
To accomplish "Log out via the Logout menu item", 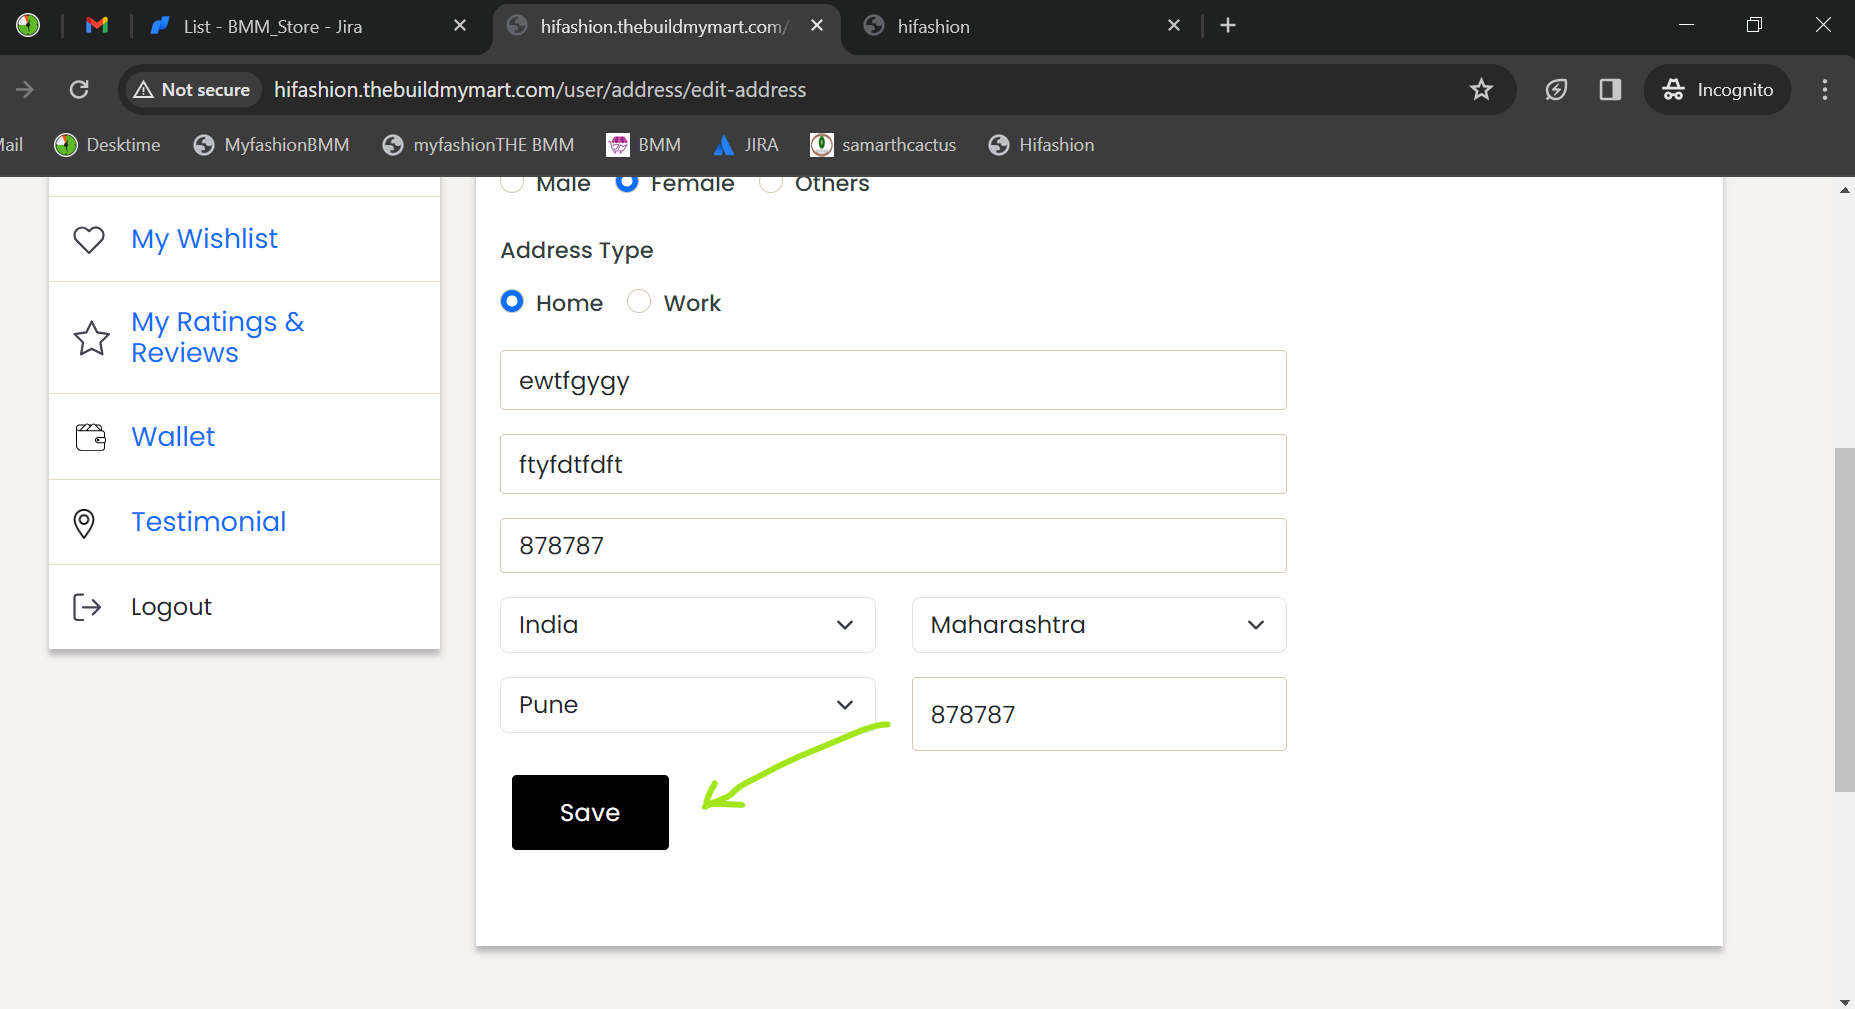I will (171, 607).
